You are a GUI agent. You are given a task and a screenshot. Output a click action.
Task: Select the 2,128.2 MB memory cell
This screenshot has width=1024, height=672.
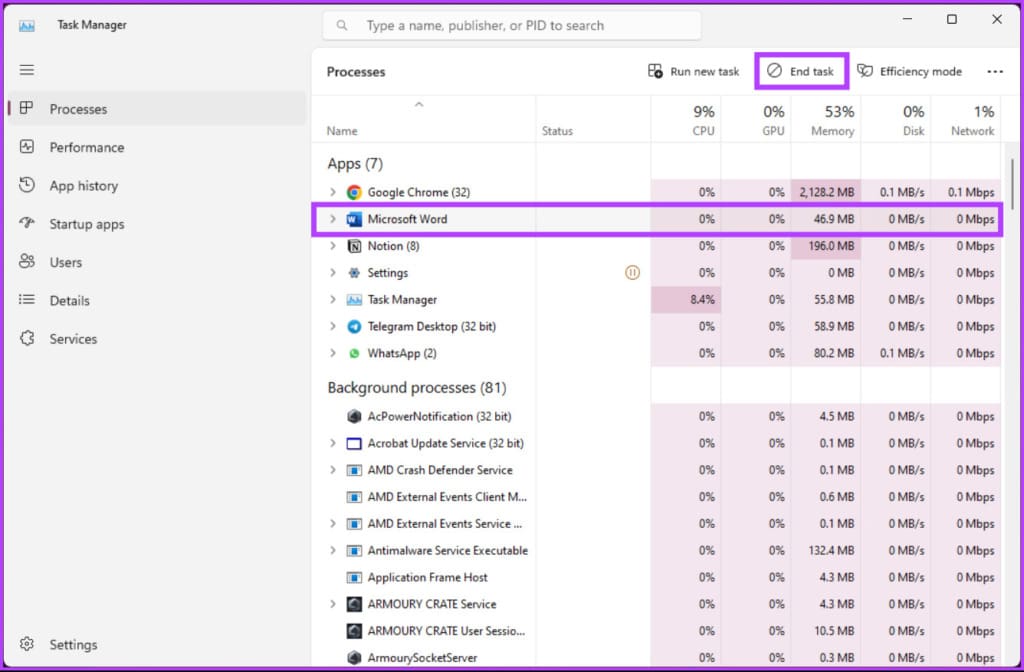[x=825, y=192]
